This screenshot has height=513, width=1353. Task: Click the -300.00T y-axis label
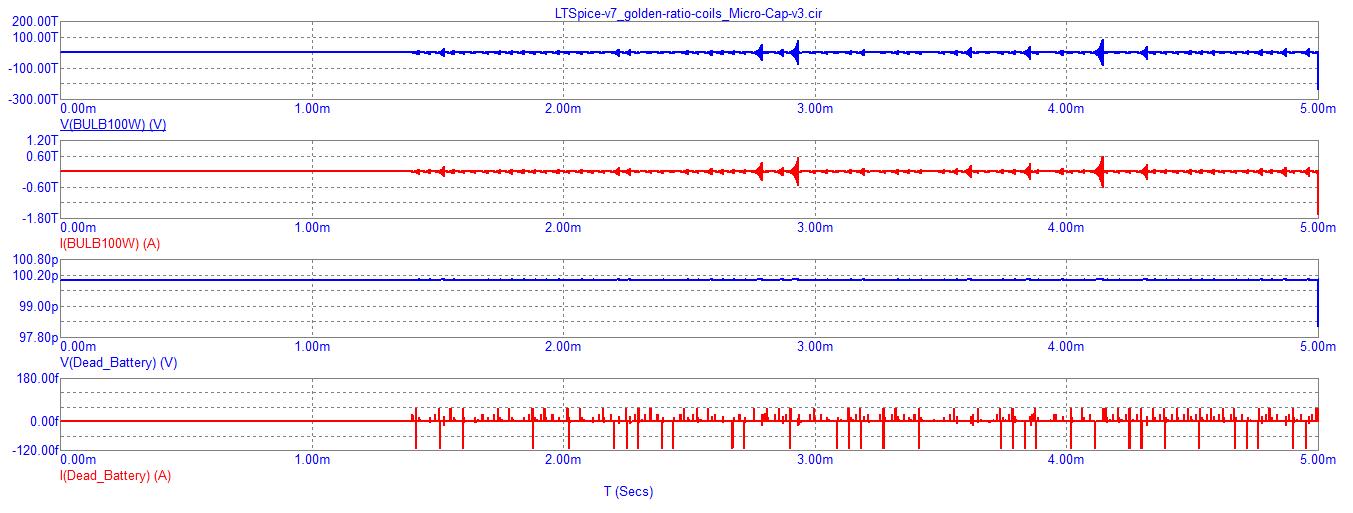[33, 100]
